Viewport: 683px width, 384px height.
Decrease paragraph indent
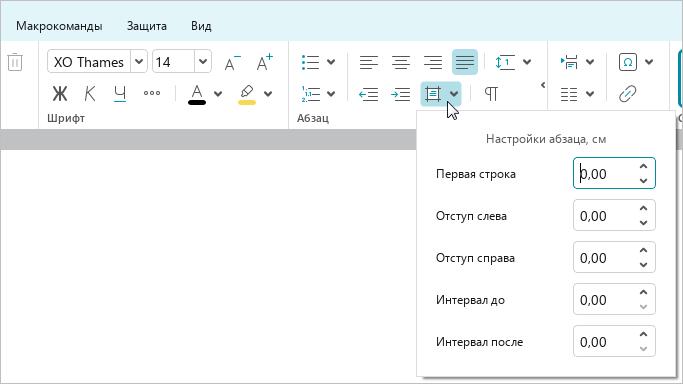369,94
